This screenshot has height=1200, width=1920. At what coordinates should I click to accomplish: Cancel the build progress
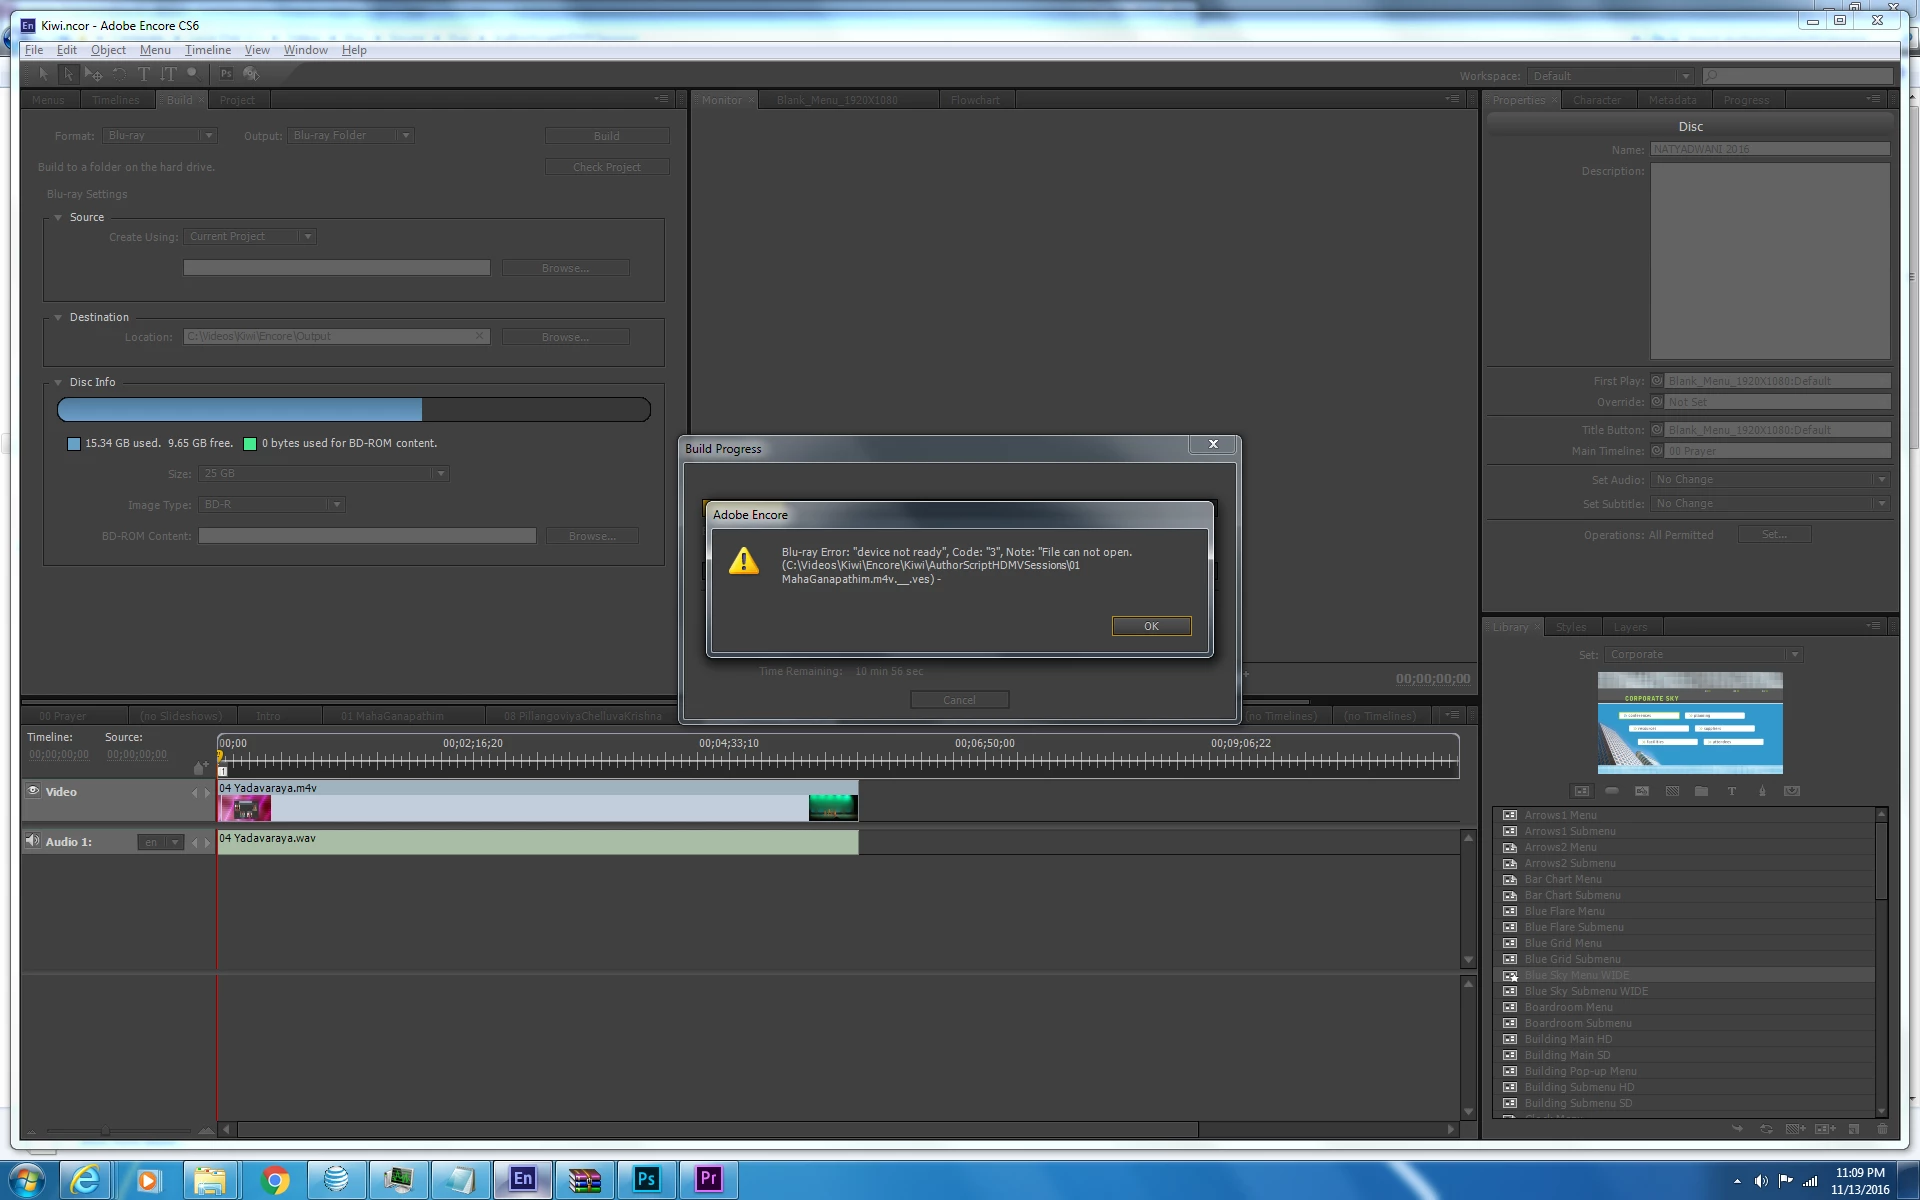coord(958,700)
